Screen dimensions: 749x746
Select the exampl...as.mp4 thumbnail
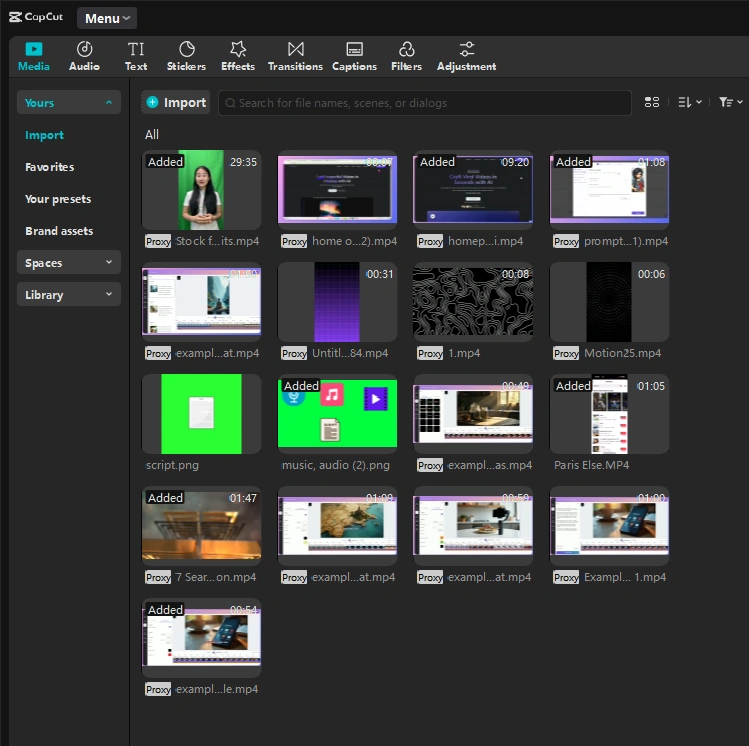pyautogui.click(x=473, y=414)
